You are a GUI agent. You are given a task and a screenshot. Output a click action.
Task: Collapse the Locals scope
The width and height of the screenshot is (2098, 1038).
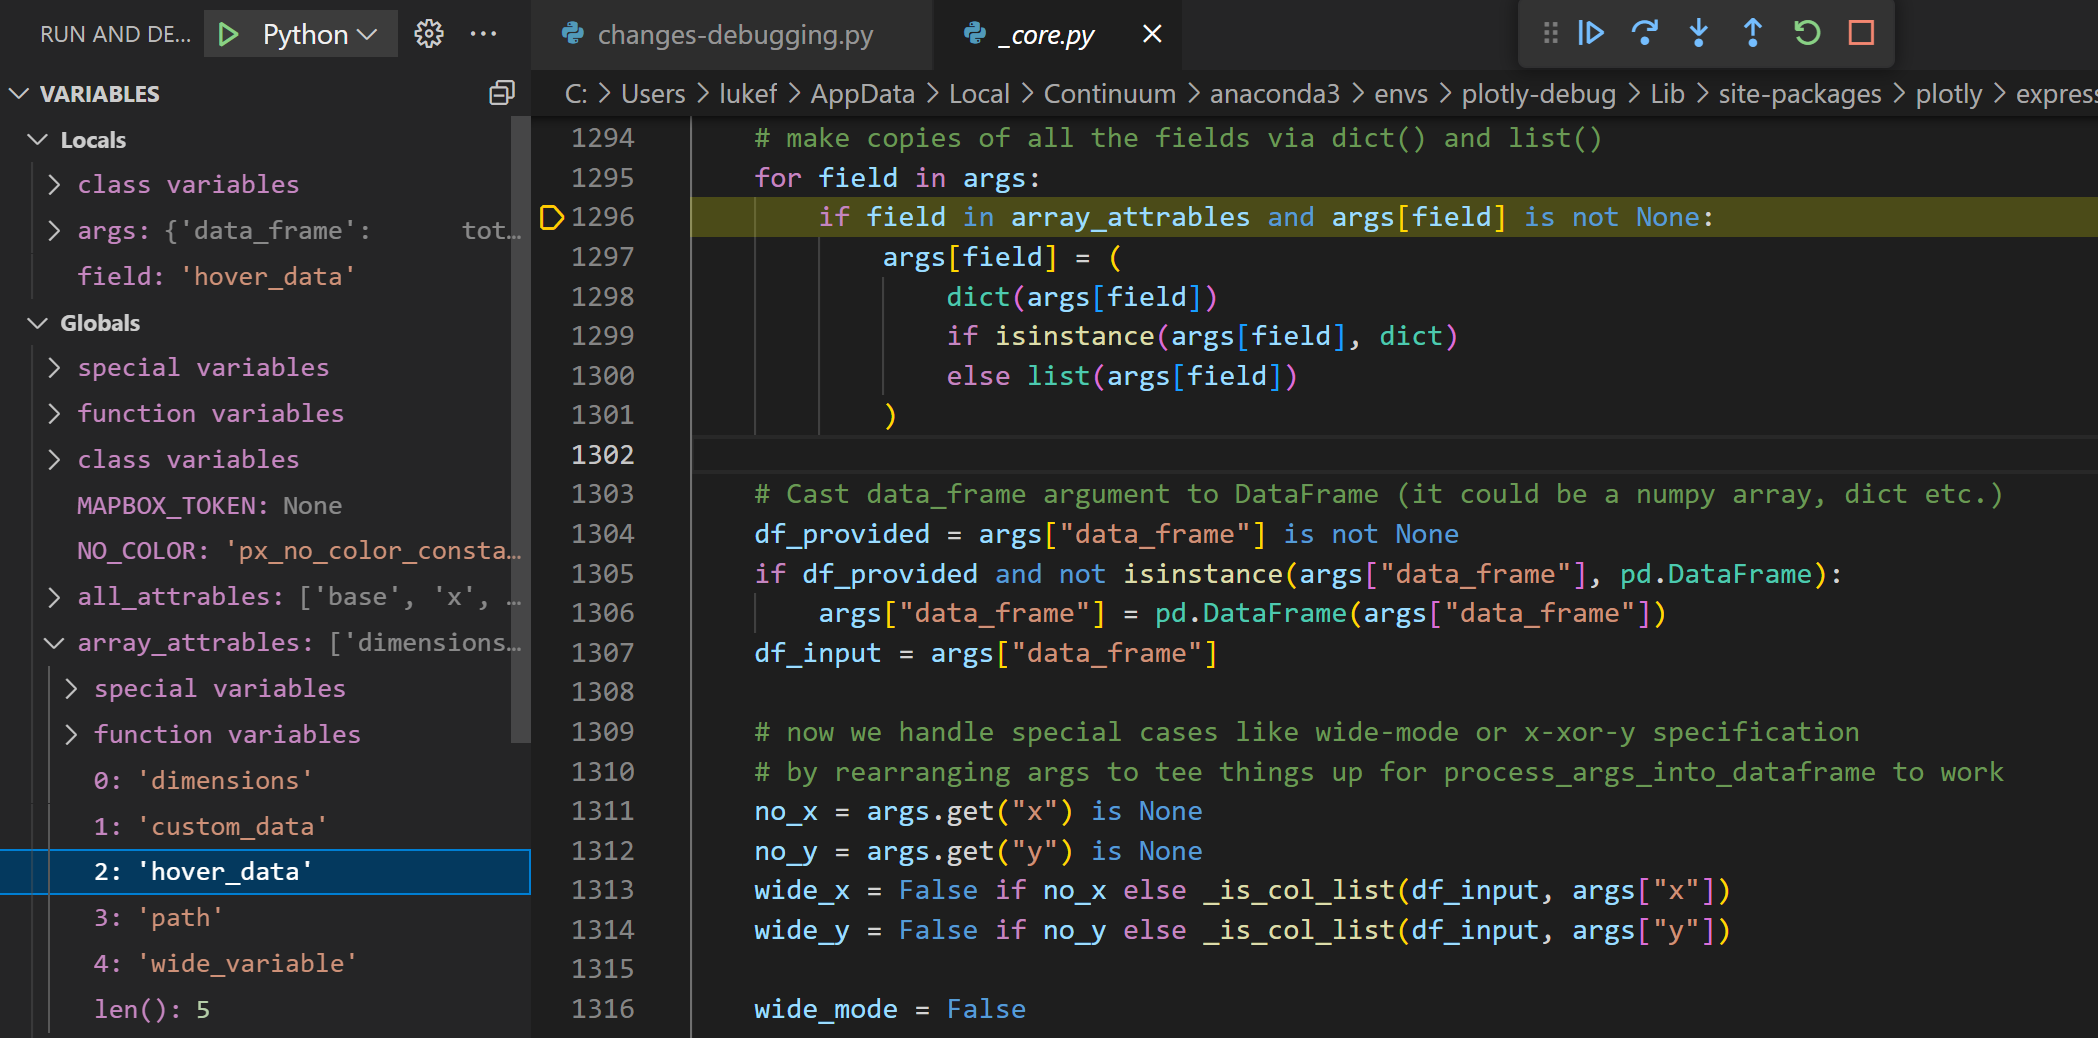tap(38, 140)
